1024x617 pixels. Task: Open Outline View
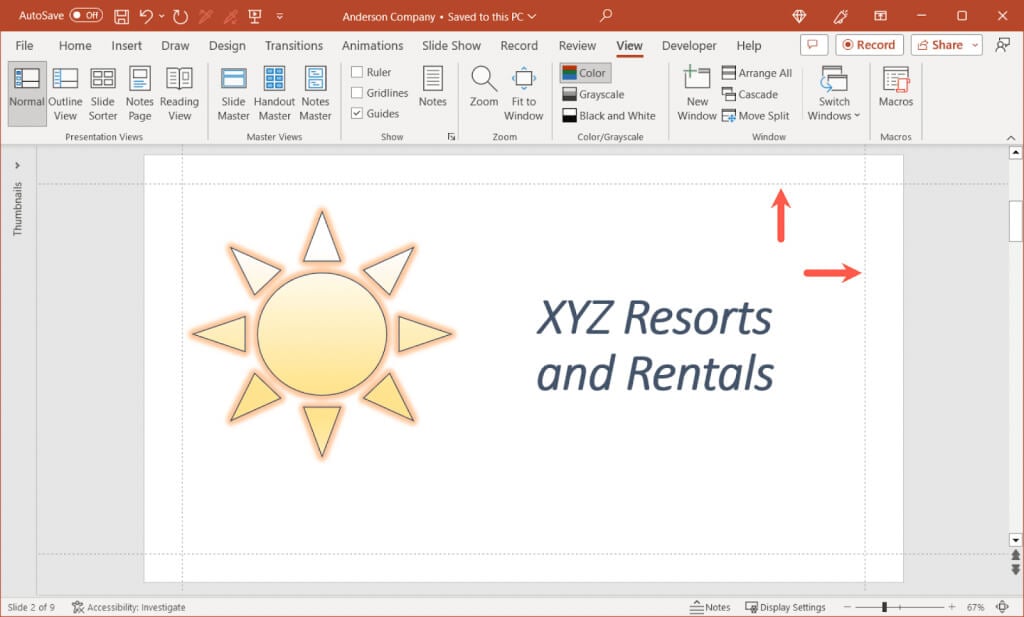coord(65,94)
